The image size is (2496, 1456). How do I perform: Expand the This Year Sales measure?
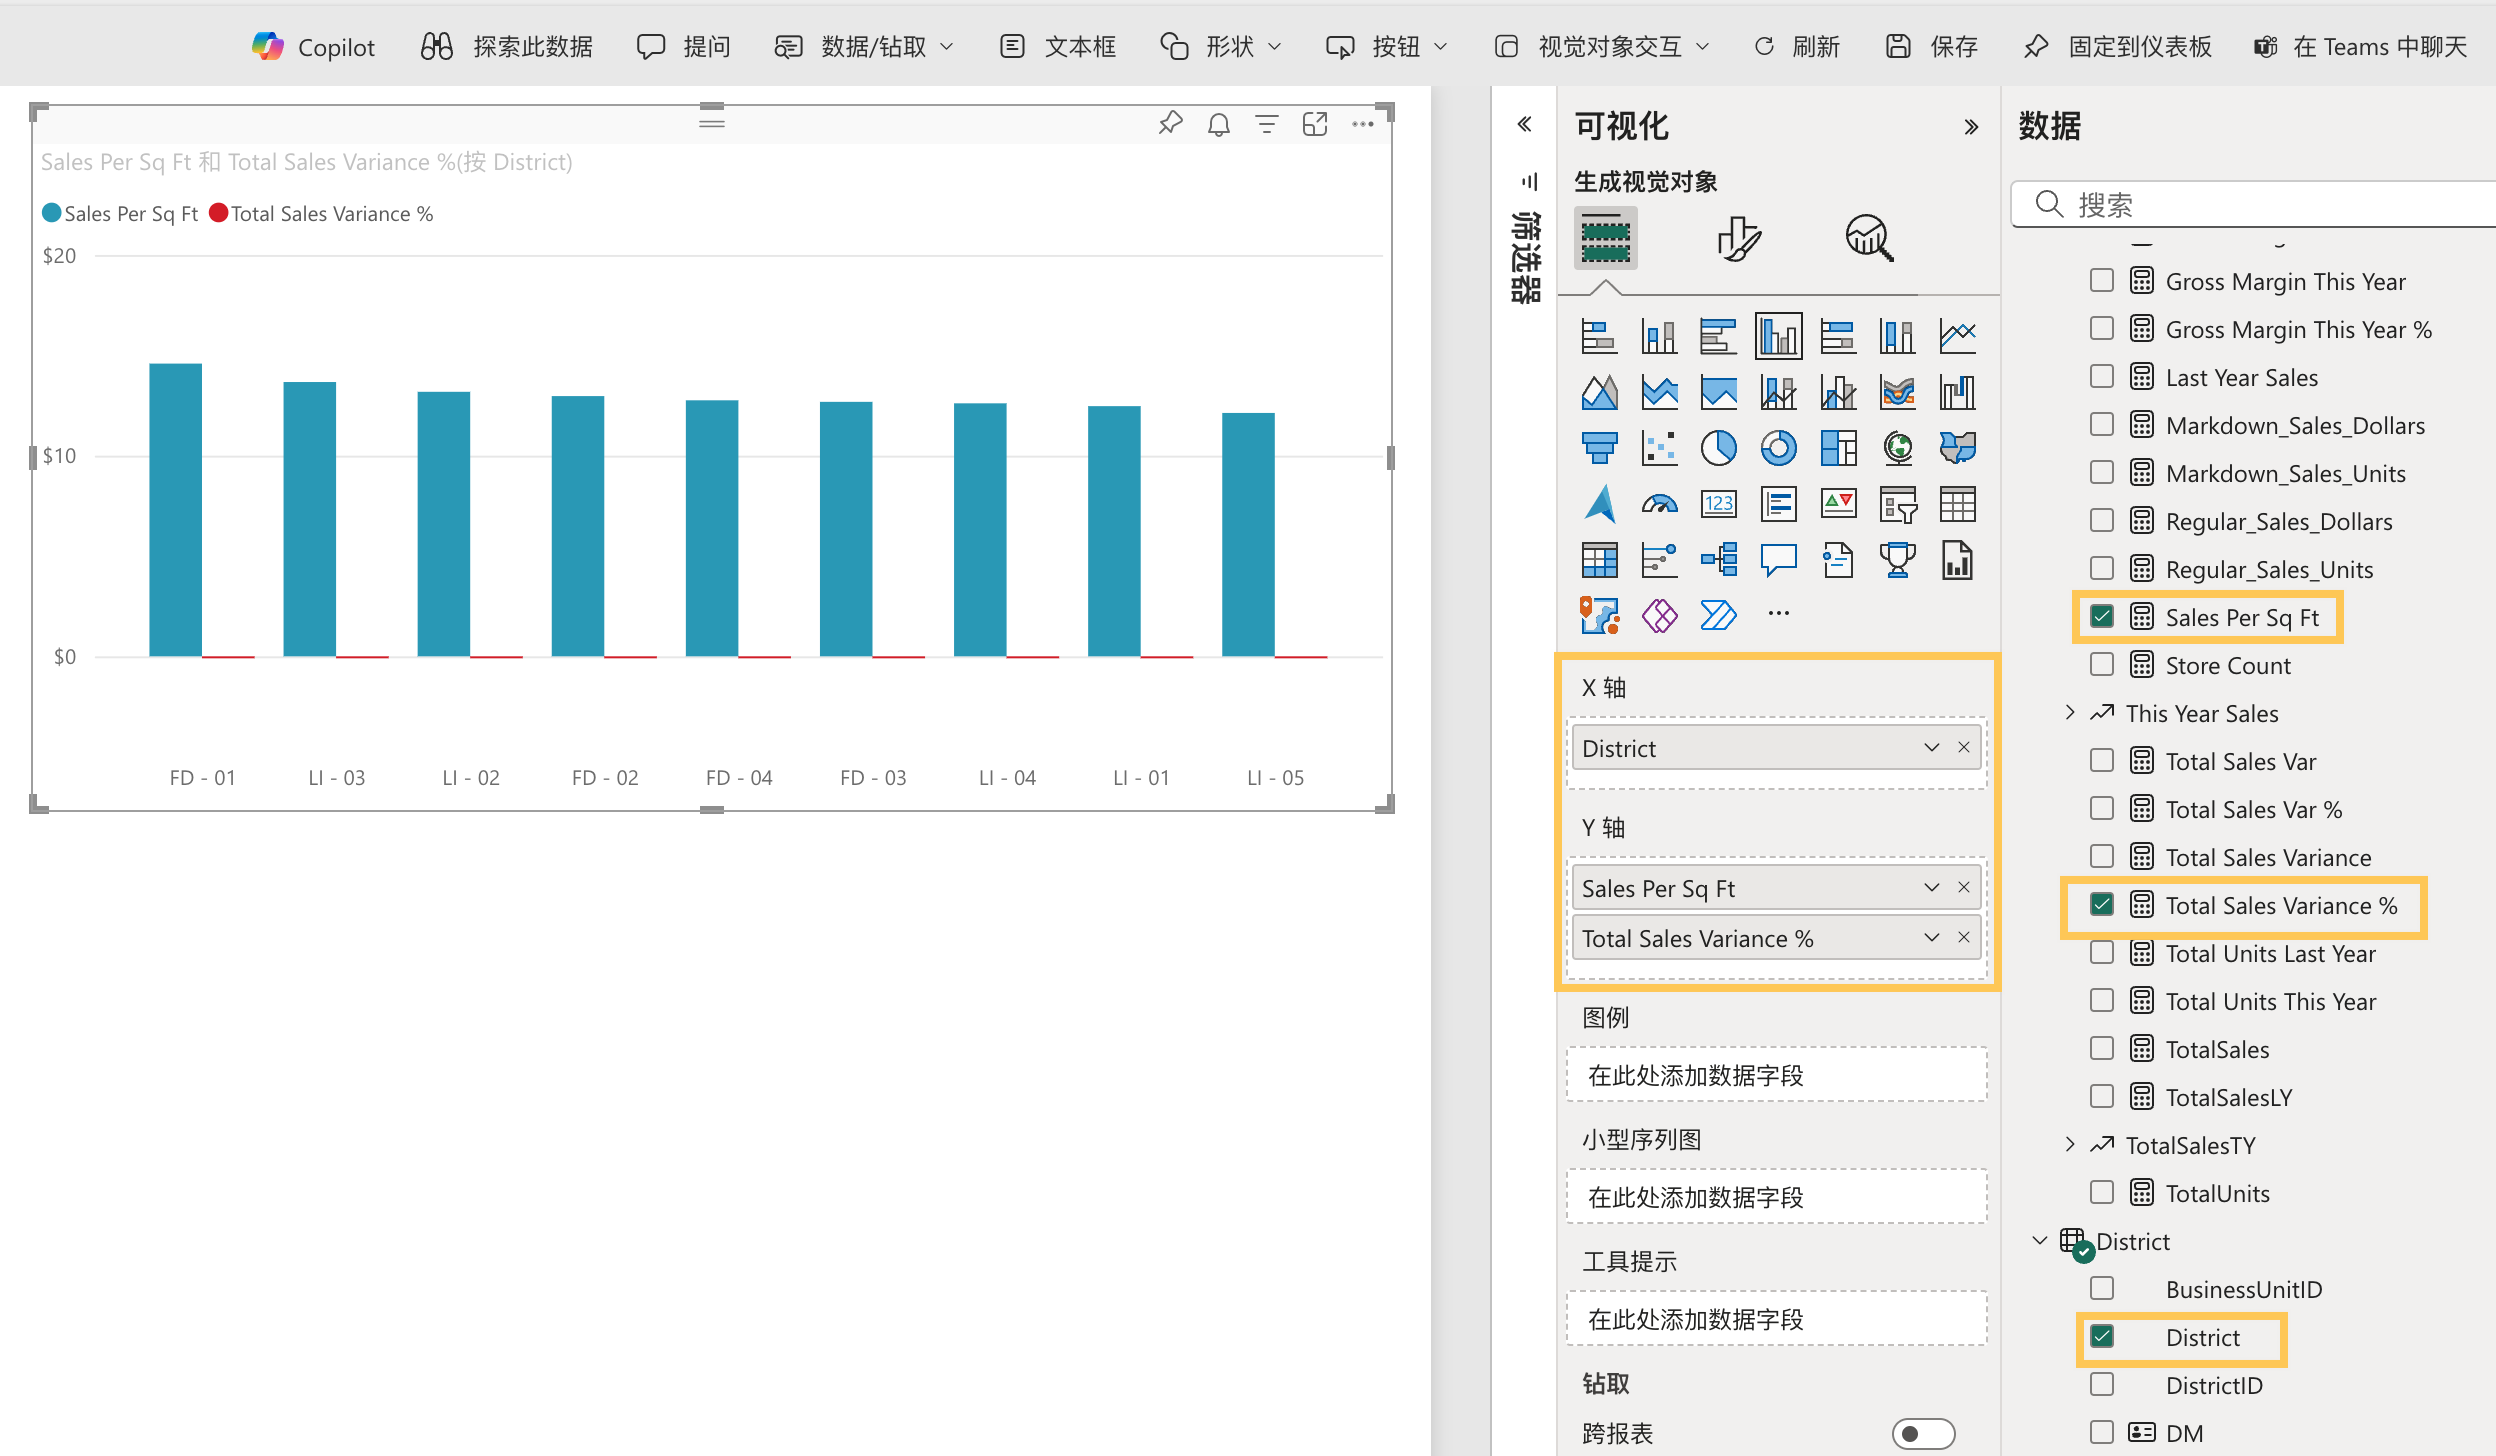(x=2069, y=712)
